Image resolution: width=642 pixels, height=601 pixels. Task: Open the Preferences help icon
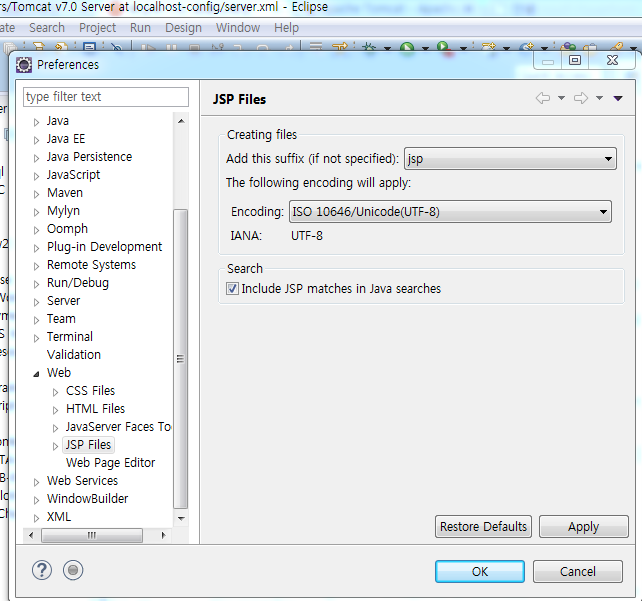[42, 570]
